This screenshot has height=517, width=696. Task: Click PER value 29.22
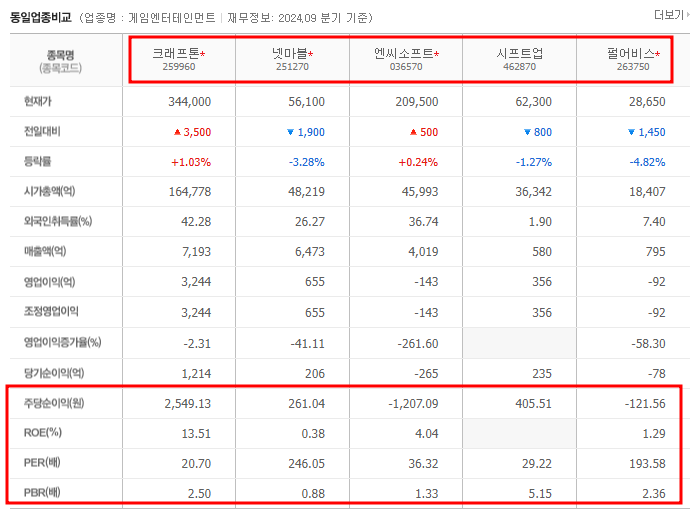[537, 464]
